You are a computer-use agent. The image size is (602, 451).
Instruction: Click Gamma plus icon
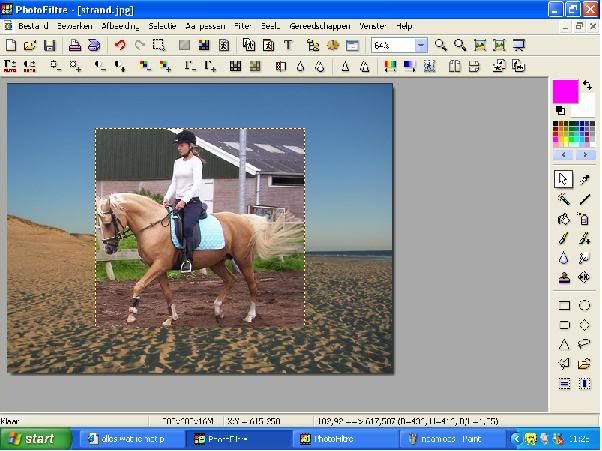point(210,66)
